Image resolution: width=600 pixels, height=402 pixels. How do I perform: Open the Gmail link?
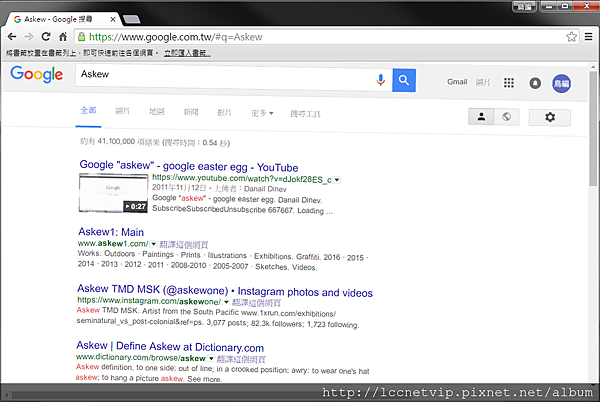click(457, 82)
